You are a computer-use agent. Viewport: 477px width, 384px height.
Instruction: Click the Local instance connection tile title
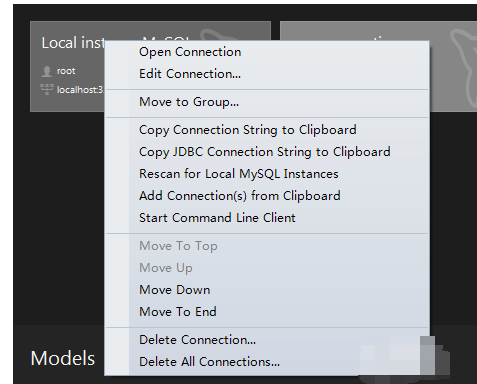73,43
